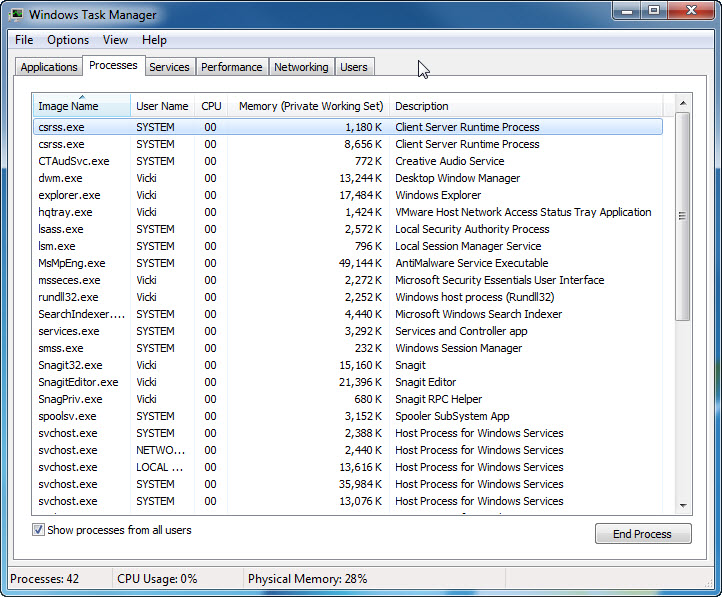Open the Performance tab
The width and height of the screenshot is (722, 597).
tap(232, 67)
